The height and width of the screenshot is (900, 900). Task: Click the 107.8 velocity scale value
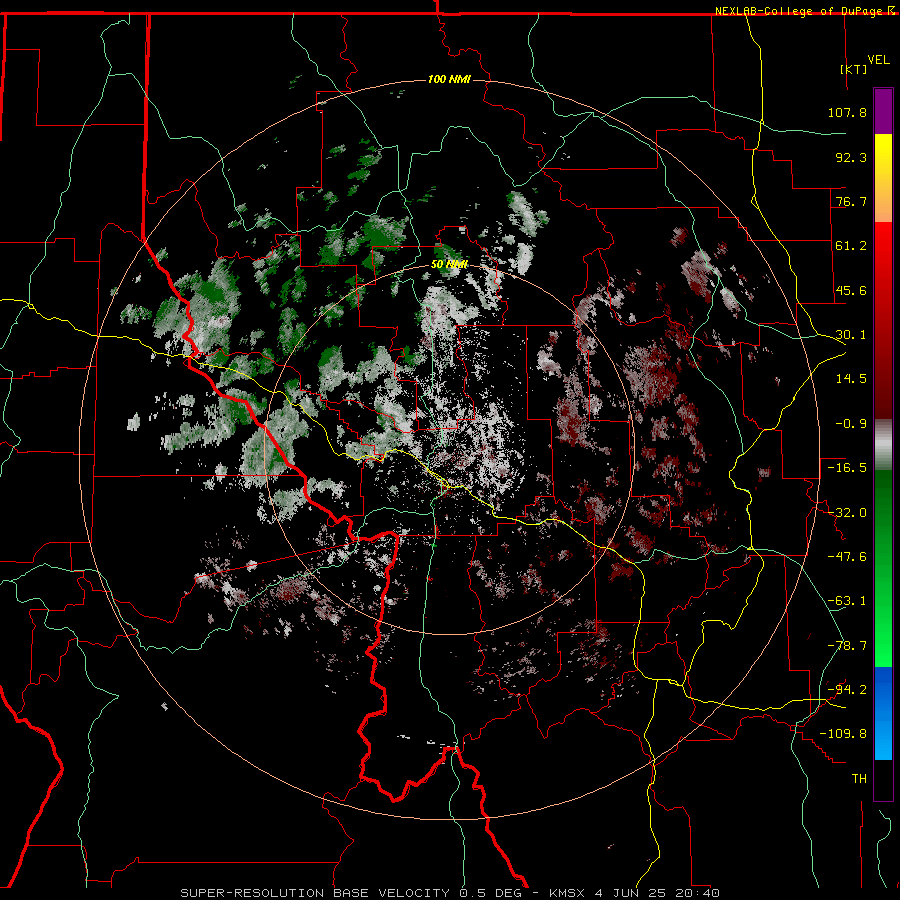(847, 112)
